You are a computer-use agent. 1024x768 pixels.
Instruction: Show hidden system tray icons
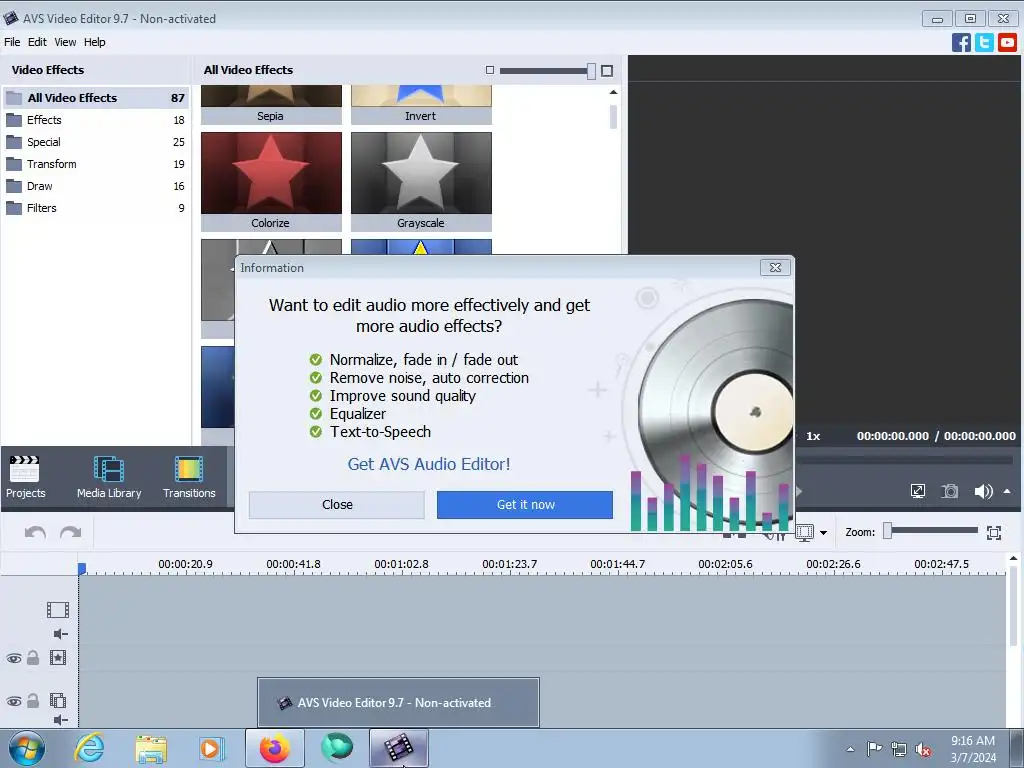[x=850, y=749]
